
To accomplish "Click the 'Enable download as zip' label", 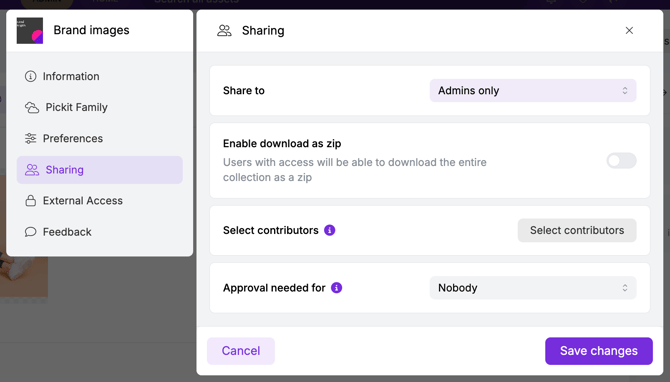I will tap(282, 144).
